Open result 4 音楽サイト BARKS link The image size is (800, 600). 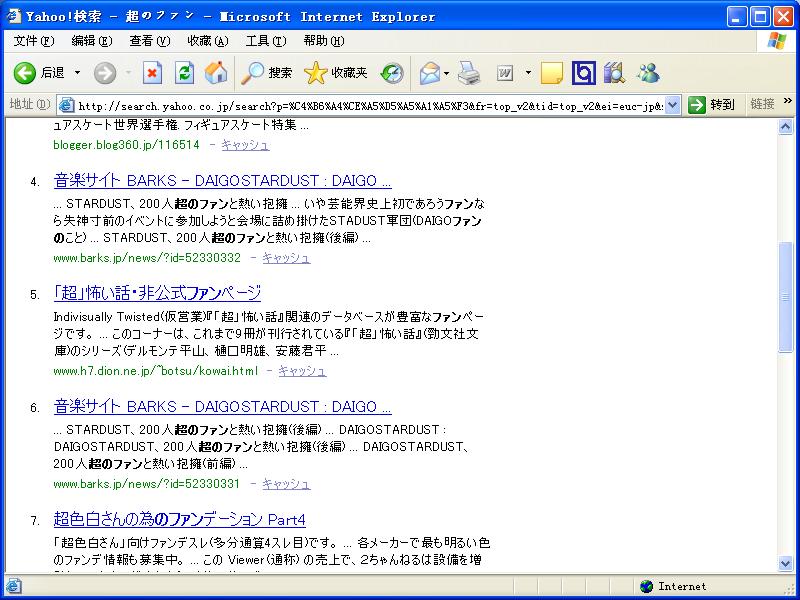click(222, 180)
